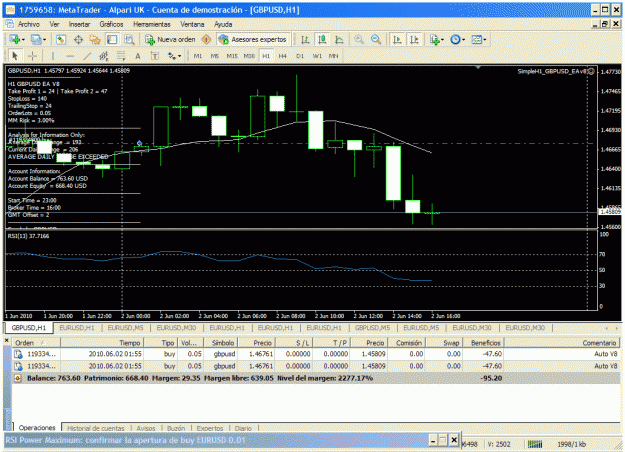The height and width of the screenshot is (452, 625).
Task: Open the arrows objects dropdown
Action: coord(174,56)
